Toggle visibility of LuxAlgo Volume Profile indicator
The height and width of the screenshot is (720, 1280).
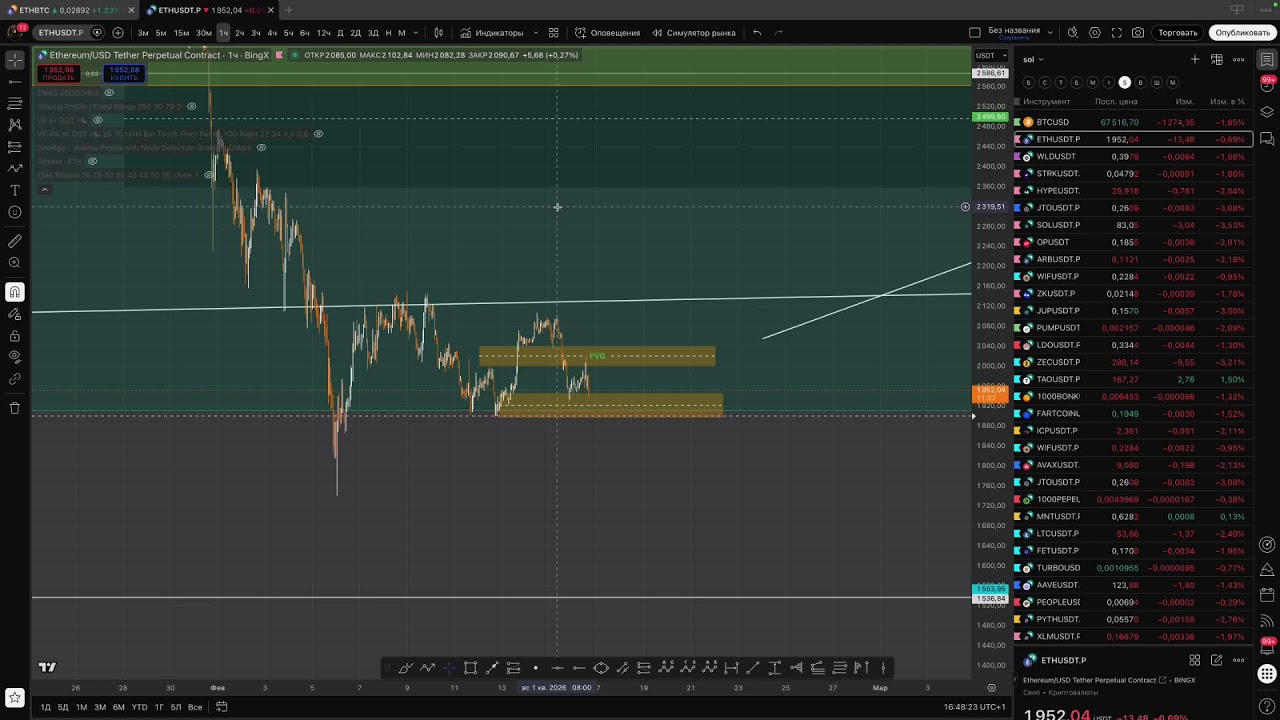(x=261, y=148)
